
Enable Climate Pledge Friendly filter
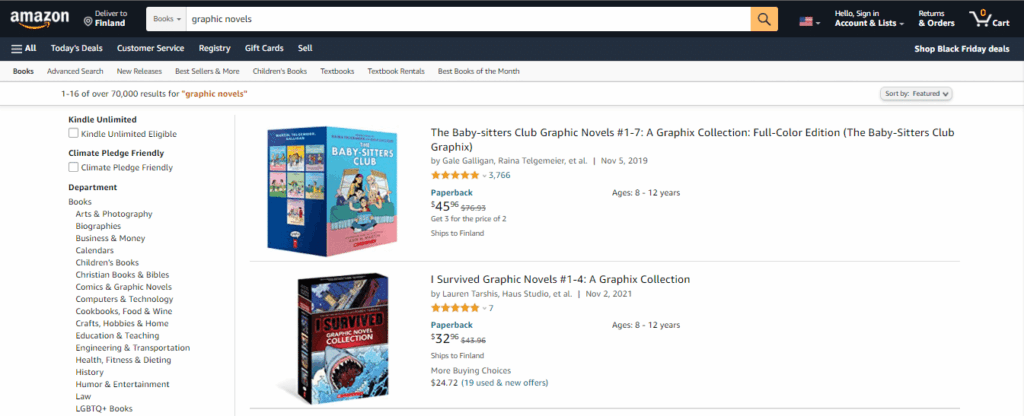[73, 167]
